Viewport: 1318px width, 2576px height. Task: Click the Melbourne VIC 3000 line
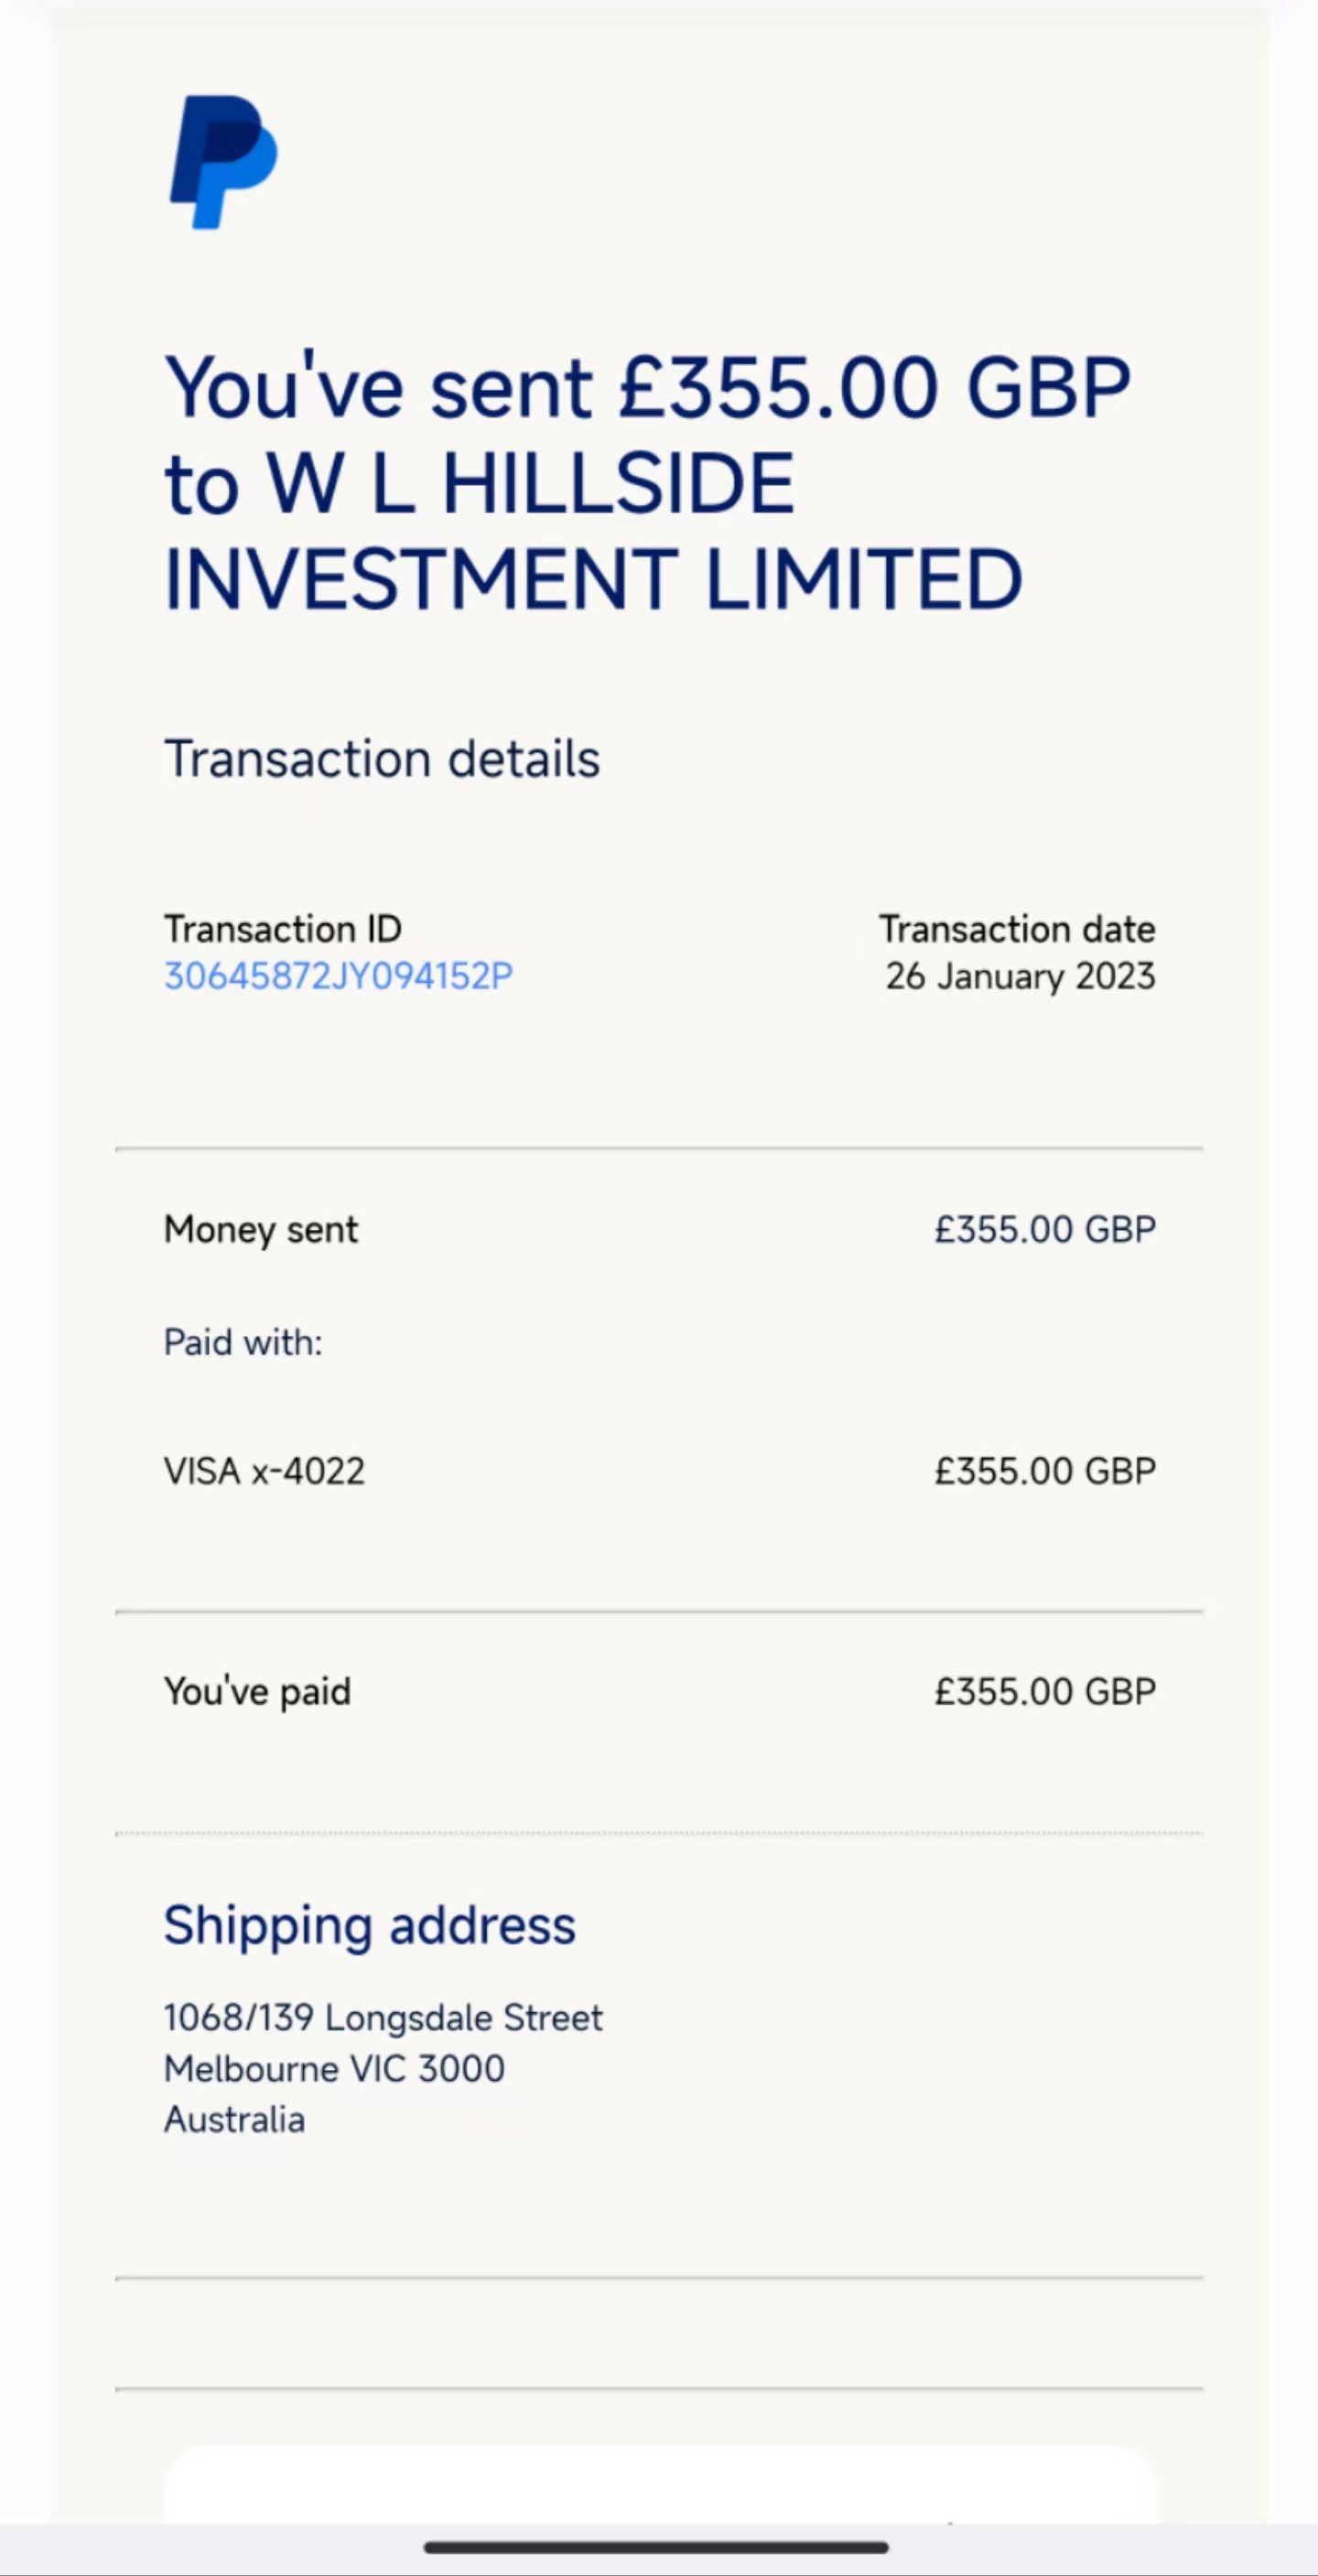(334, 2069)
